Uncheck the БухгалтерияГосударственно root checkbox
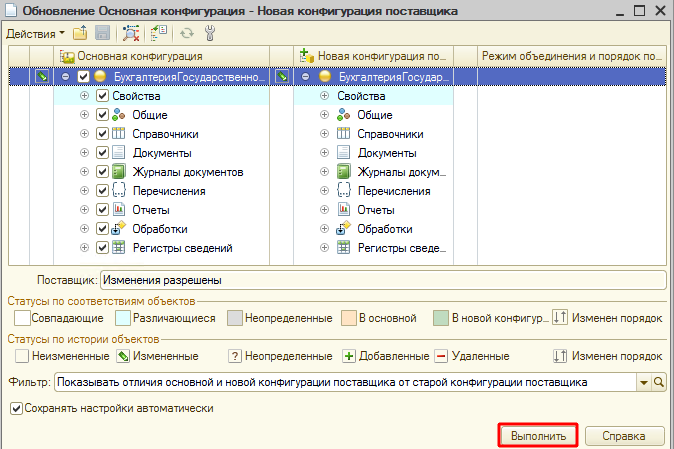This screenshot has height=449, width=674. 83,77
